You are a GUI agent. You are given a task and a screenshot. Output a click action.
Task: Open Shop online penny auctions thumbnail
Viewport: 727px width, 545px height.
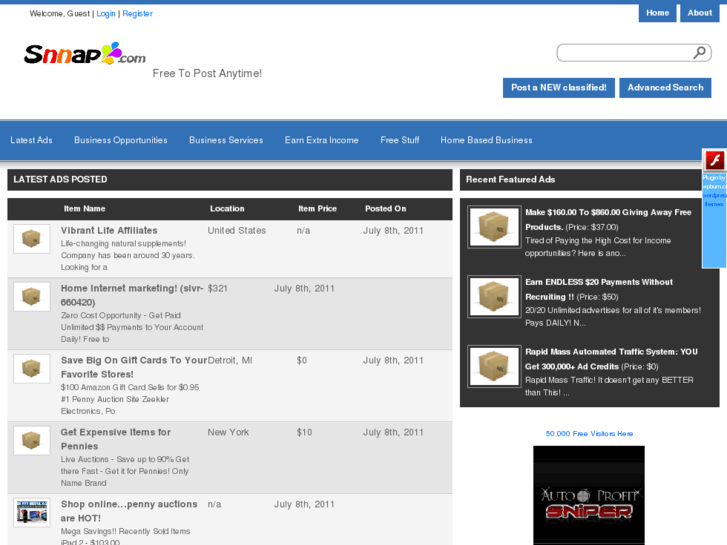coord(32,513)
